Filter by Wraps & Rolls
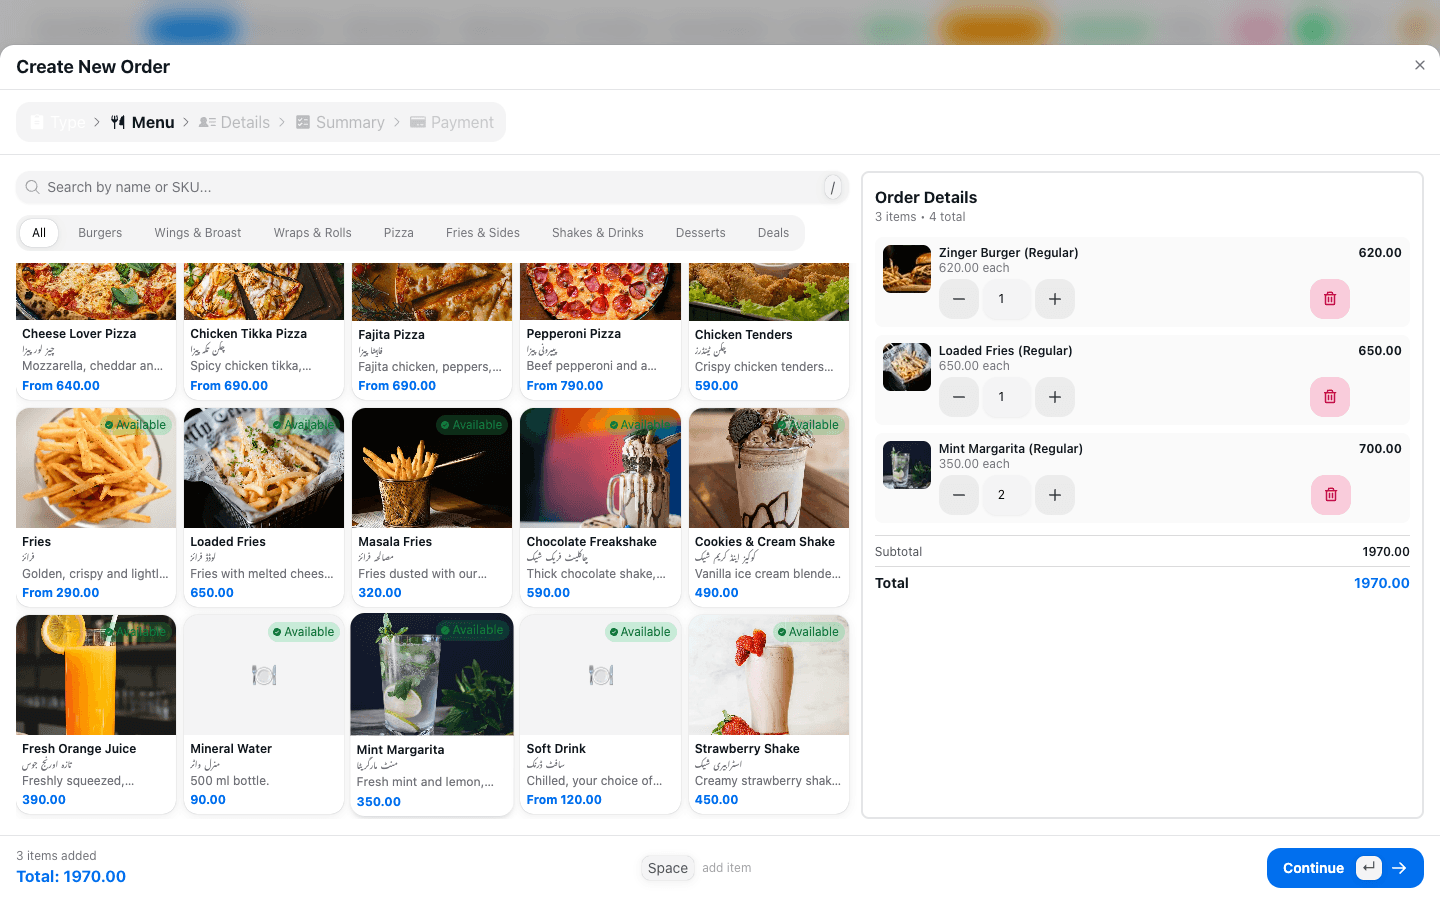The width and height of the screenshot is (1440, 900). (x=312, y=233)
